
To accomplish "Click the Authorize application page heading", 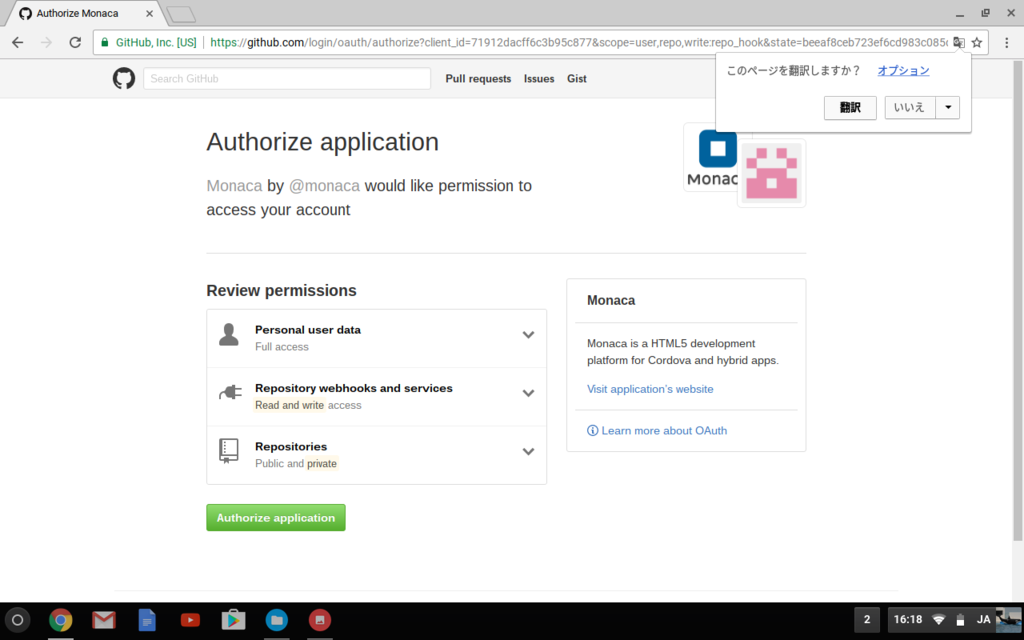I will (x=323, y=142).
